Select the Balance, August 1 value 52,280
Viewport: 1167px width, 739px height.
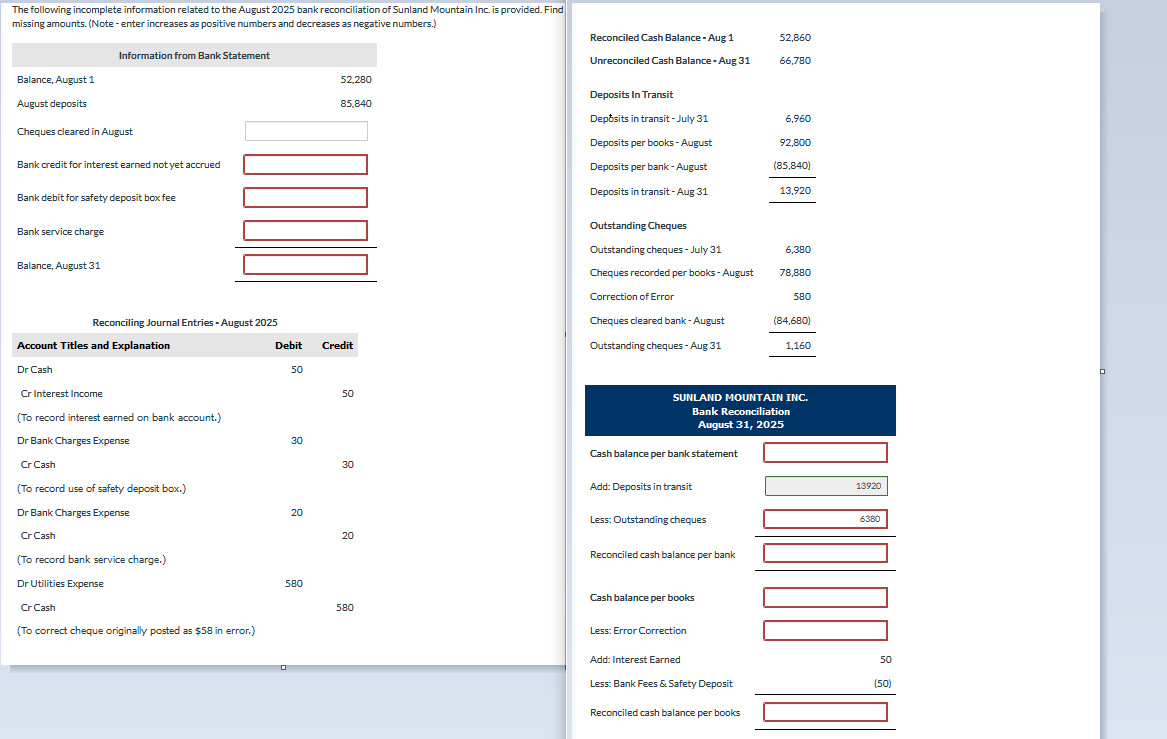pos(356,80)
